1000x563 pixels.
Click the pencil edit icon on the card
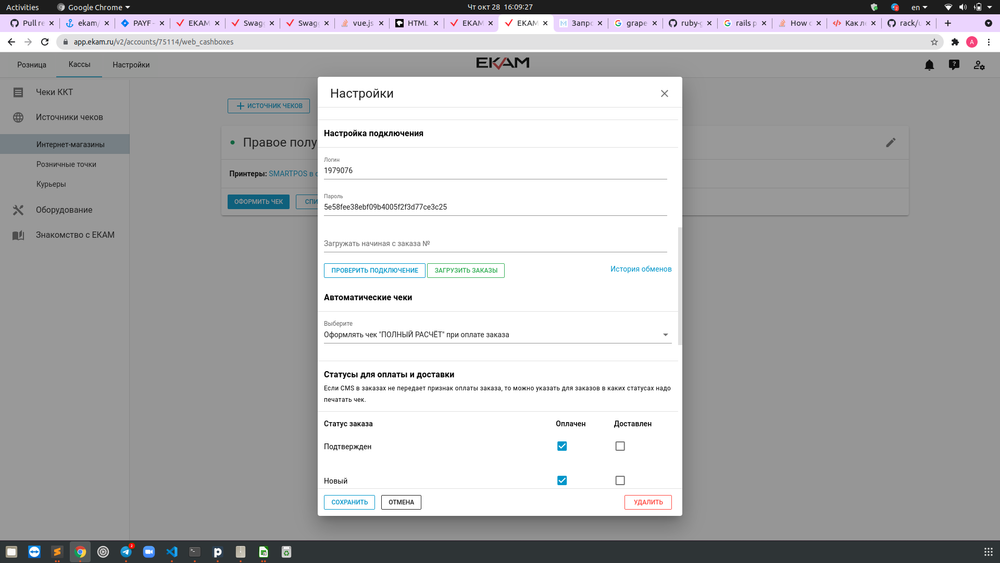891,143
